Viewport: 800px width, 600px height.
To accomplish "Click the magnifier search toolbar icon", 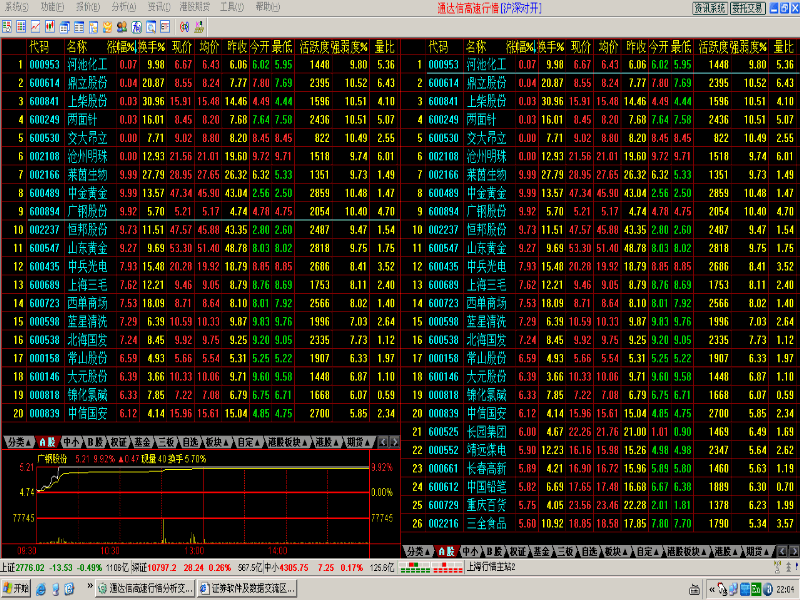I will pyautogui.click(x=151, y=27).
